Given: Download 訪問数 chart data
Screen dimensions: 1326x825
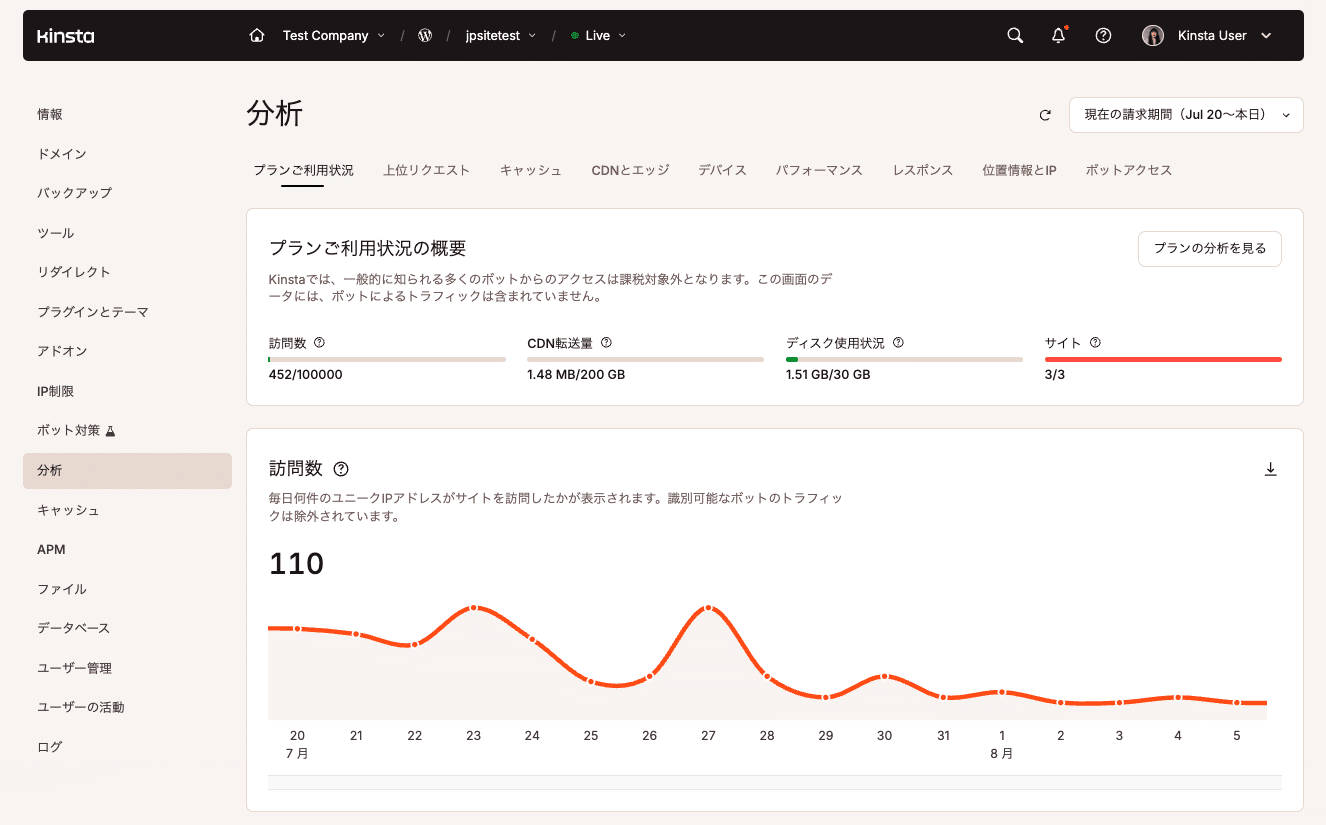Looking at the screenshot, I should pyautogui.click(x=1271, y=469).
